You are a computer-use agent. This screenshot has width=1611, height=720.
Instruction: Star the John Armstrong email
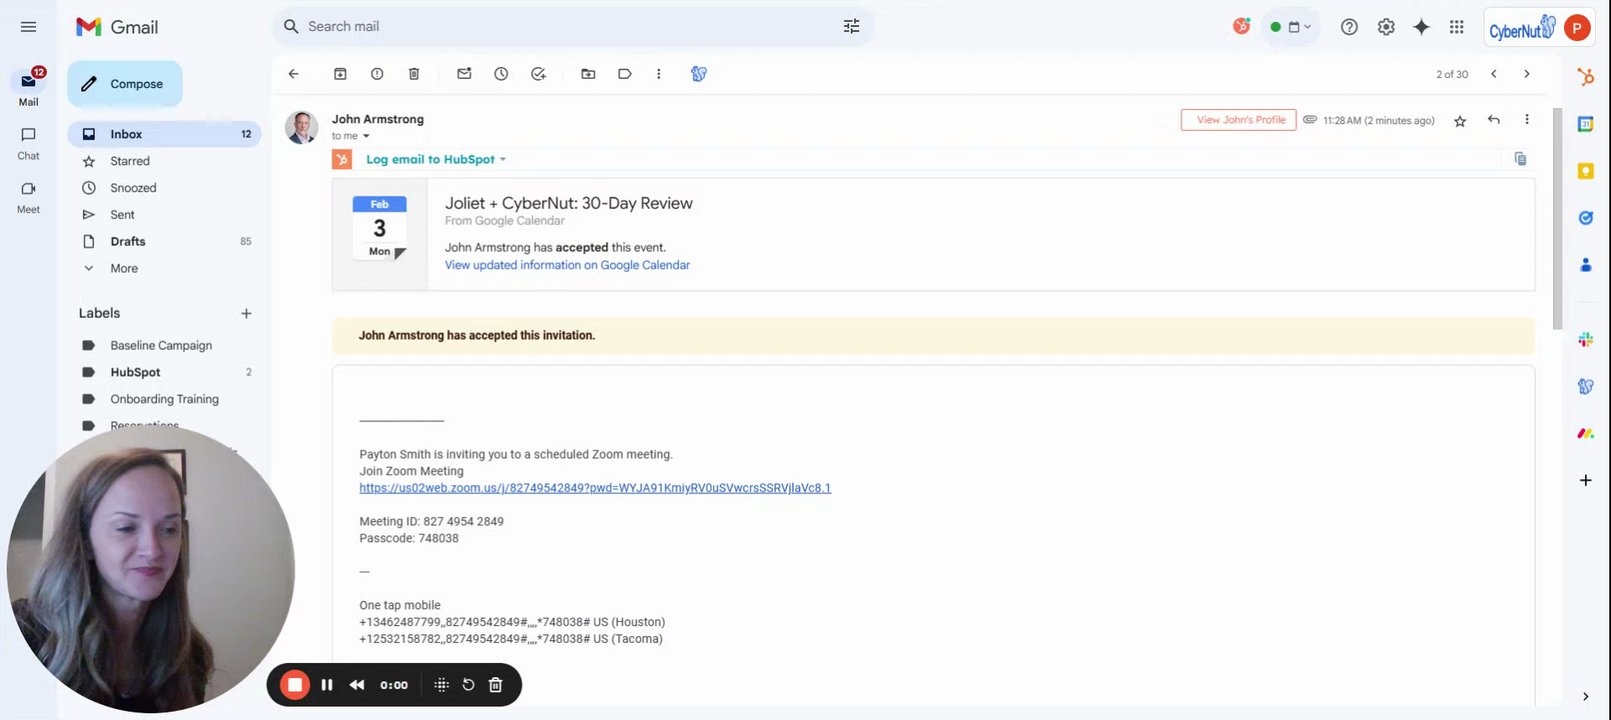point(1460,121)
